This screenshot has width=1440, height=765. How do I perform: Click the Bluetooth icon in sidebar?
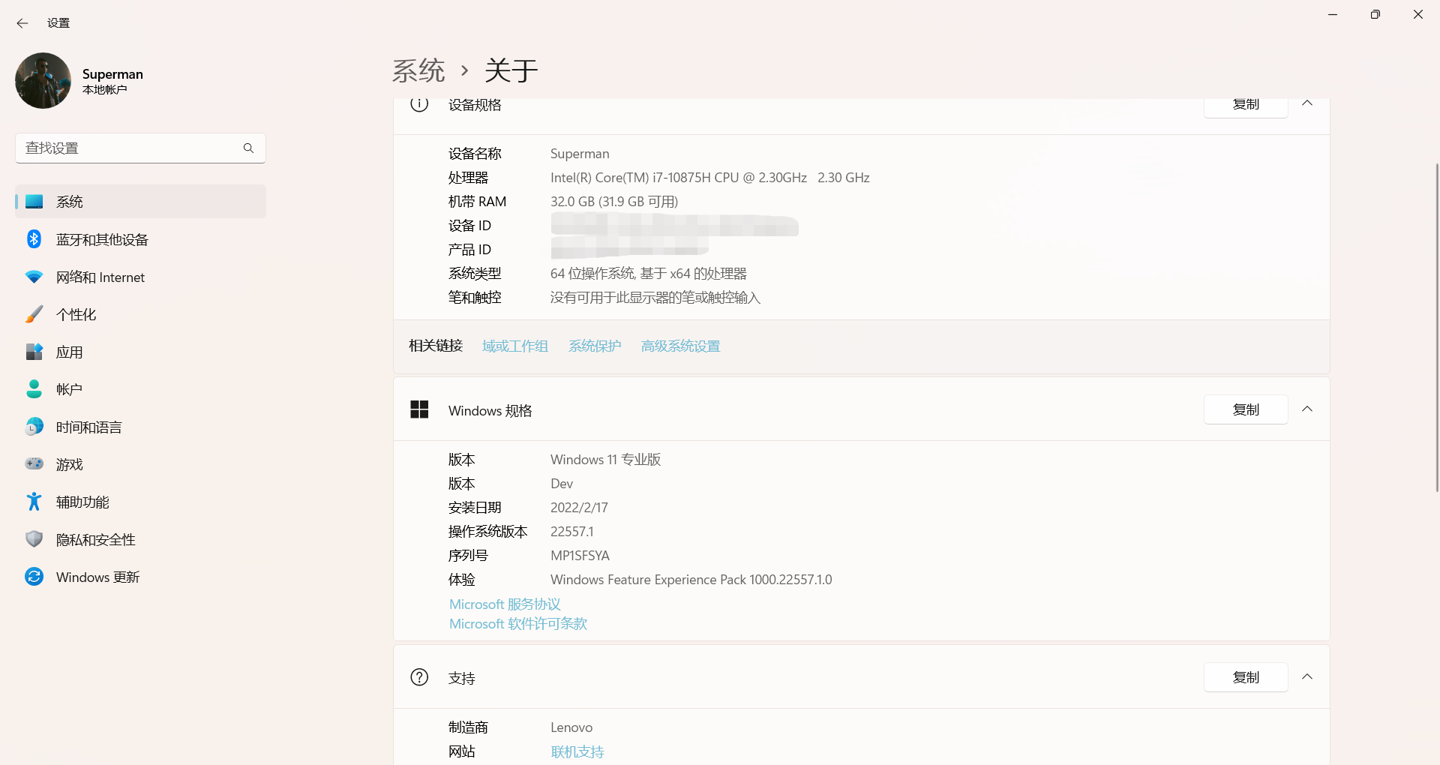click(34, 239)
